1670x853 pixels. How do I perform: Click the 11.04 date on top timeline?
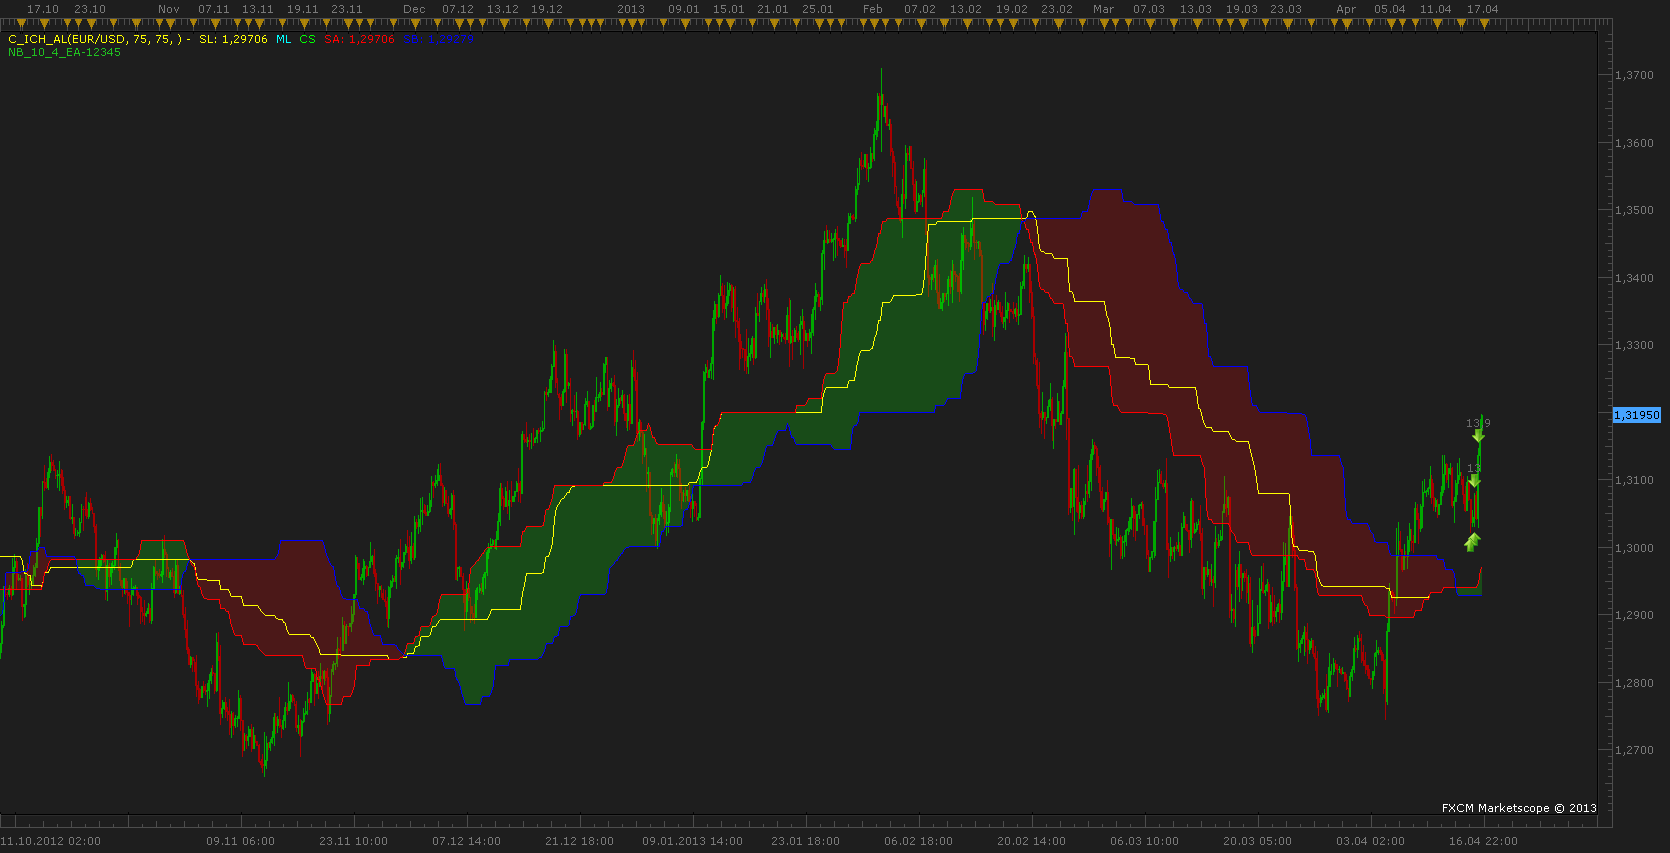click(x=1436, y=9)
